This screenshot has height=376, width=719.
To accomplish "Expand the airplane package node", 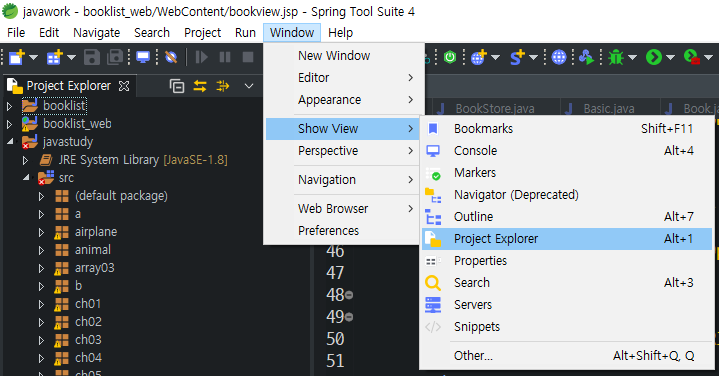I will [41, 232].
